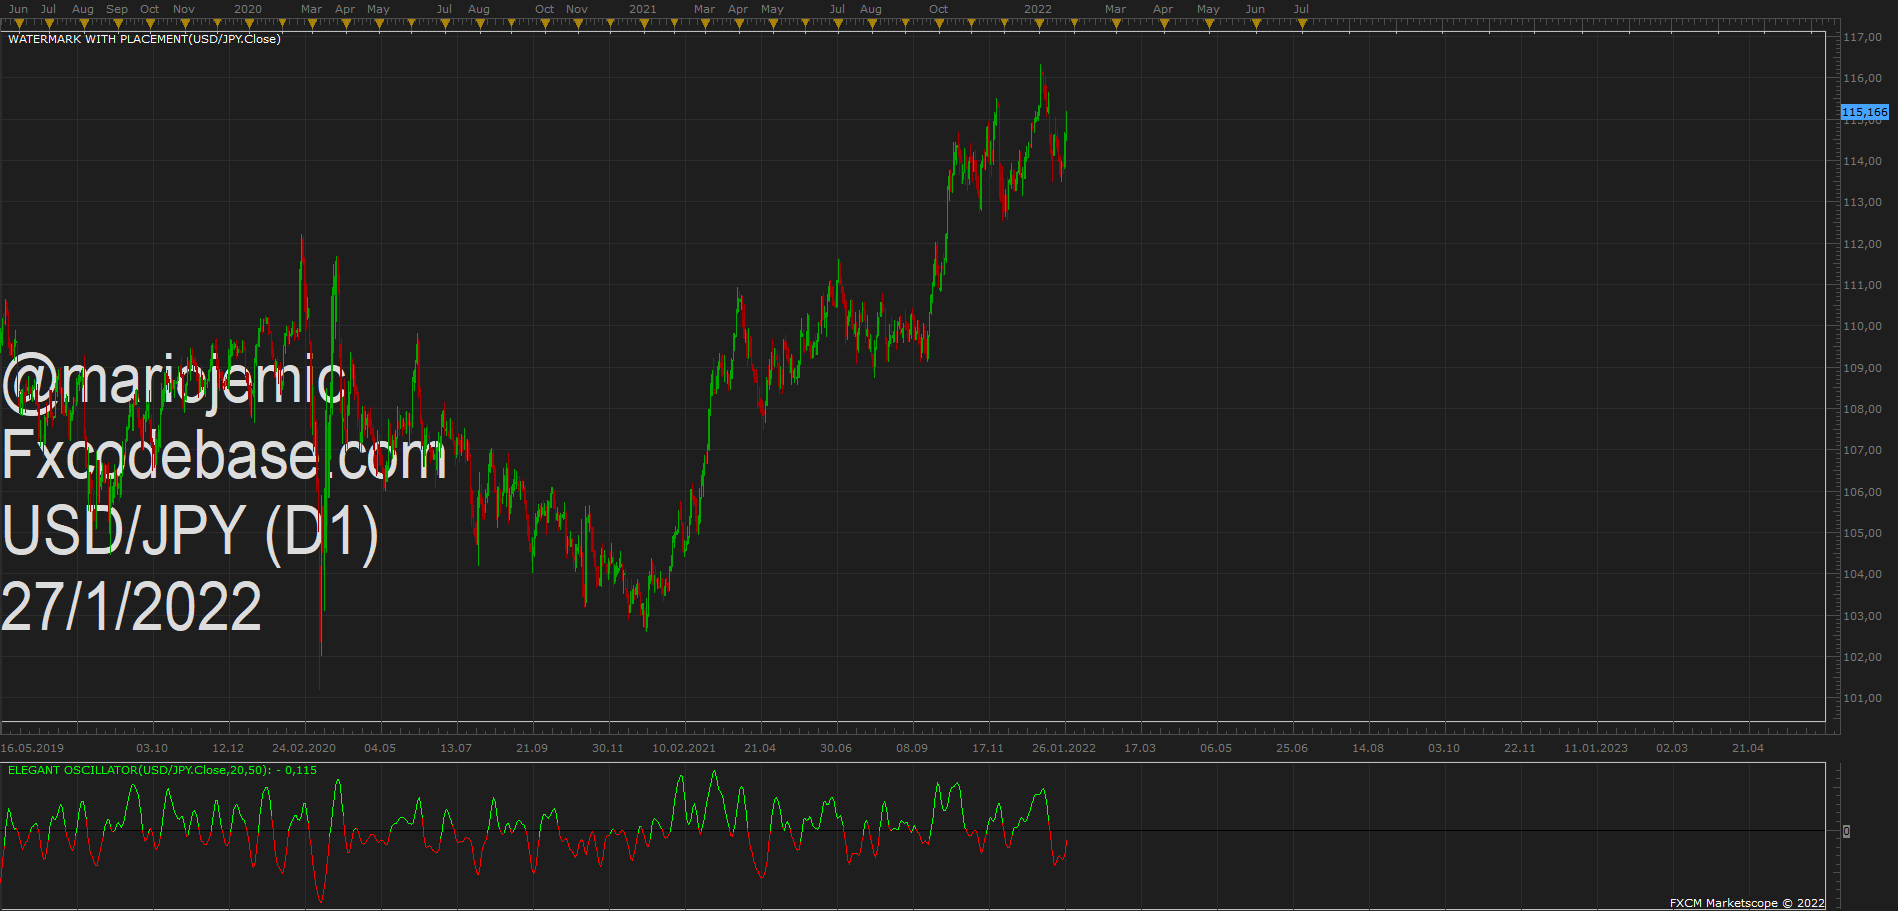This screenshot has height=911, width=1898.
Task: Click the FXCM Marketscope © 2022 text
Action: tap(1746, 903)
